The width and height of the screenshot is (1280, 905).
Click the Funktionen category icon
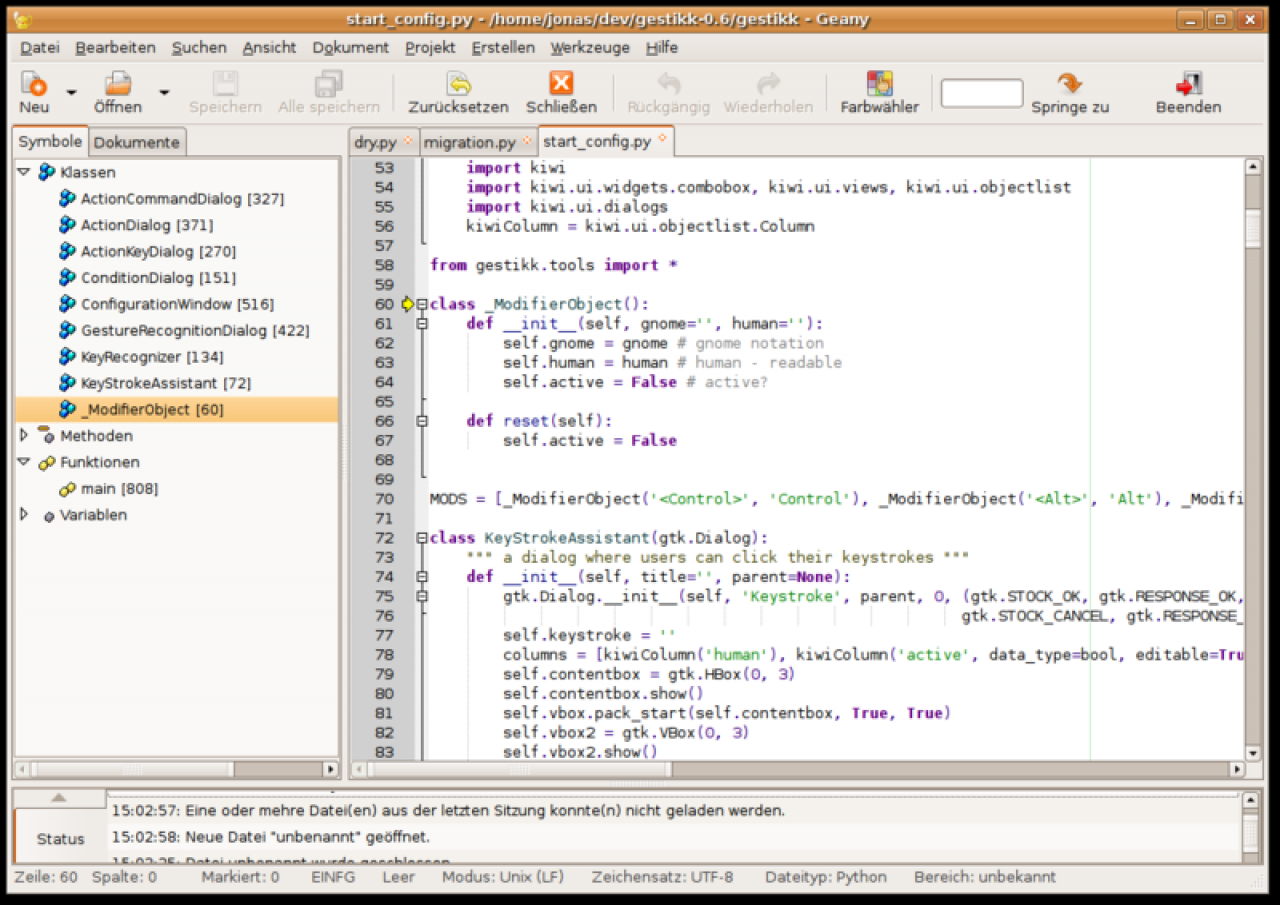[46, 462]
